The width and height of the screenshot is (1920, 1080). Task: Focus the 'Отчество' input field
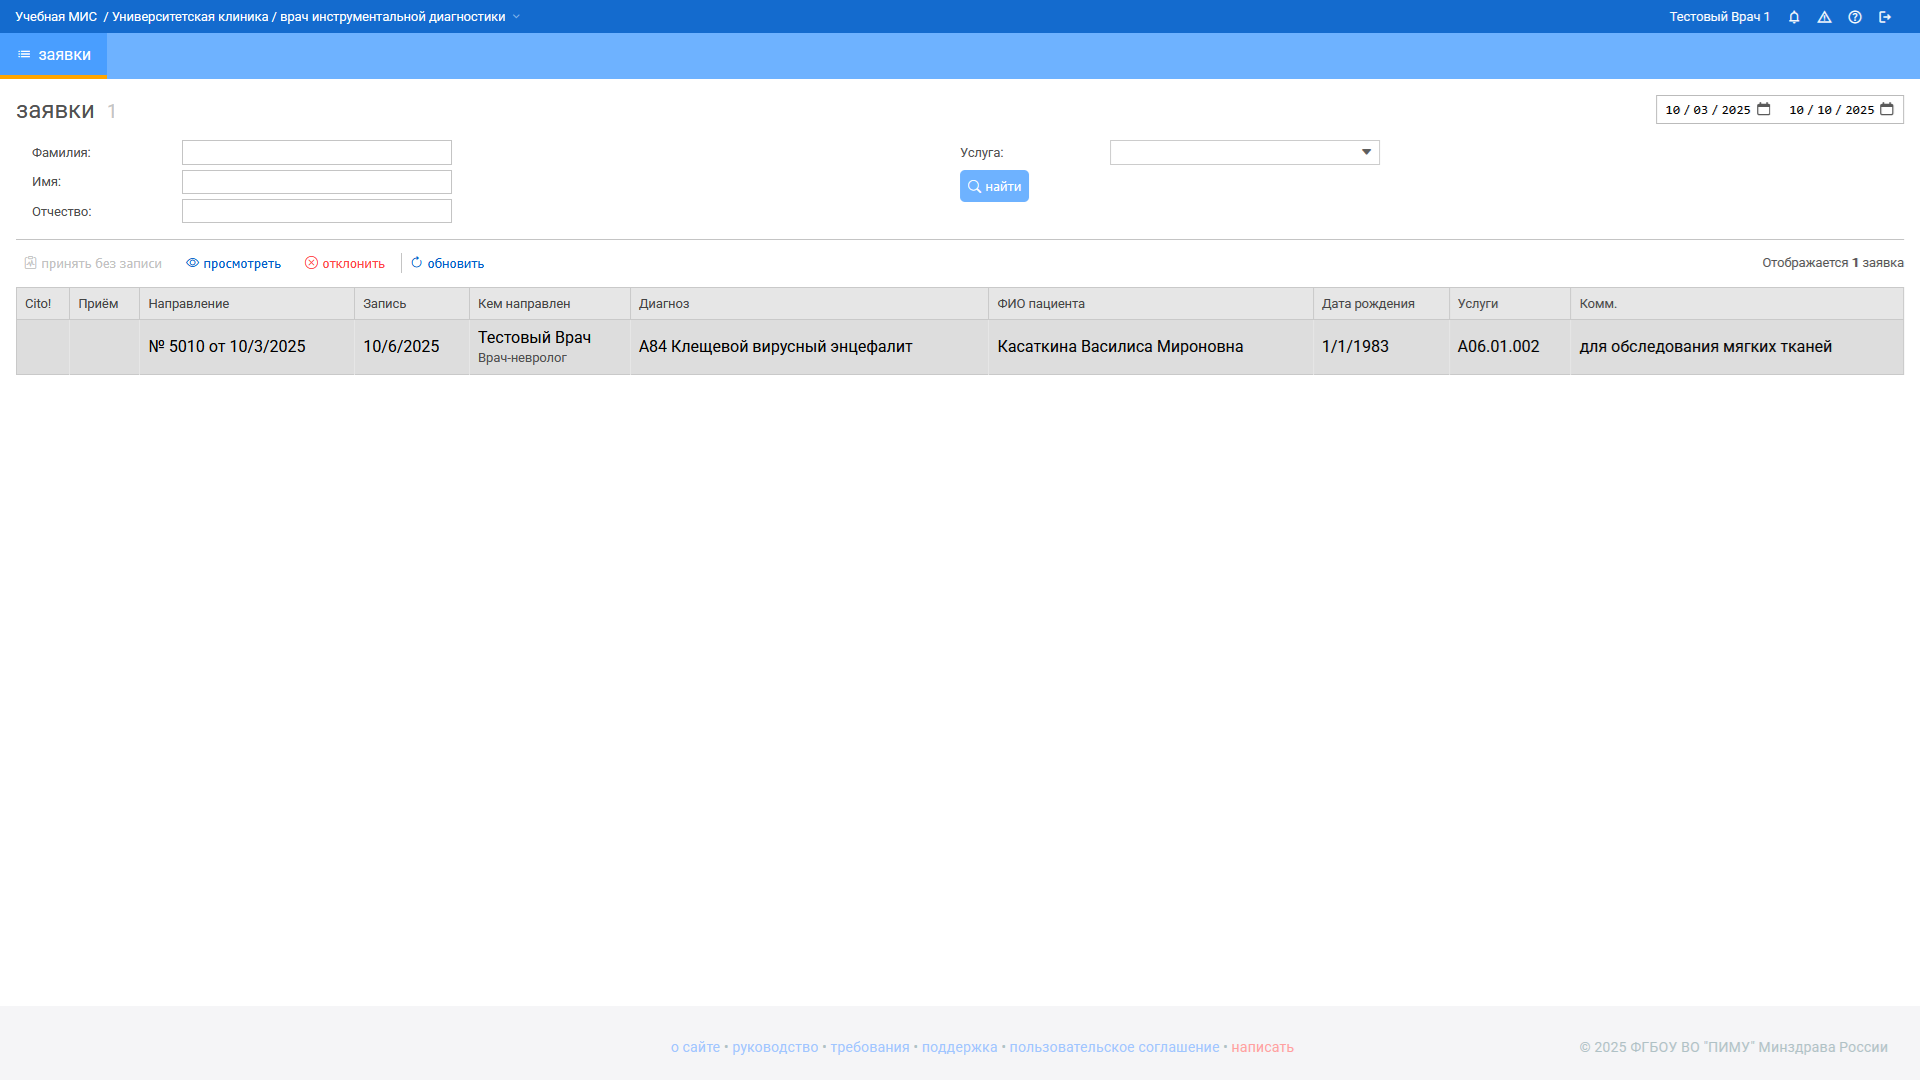tap(316, 211)
